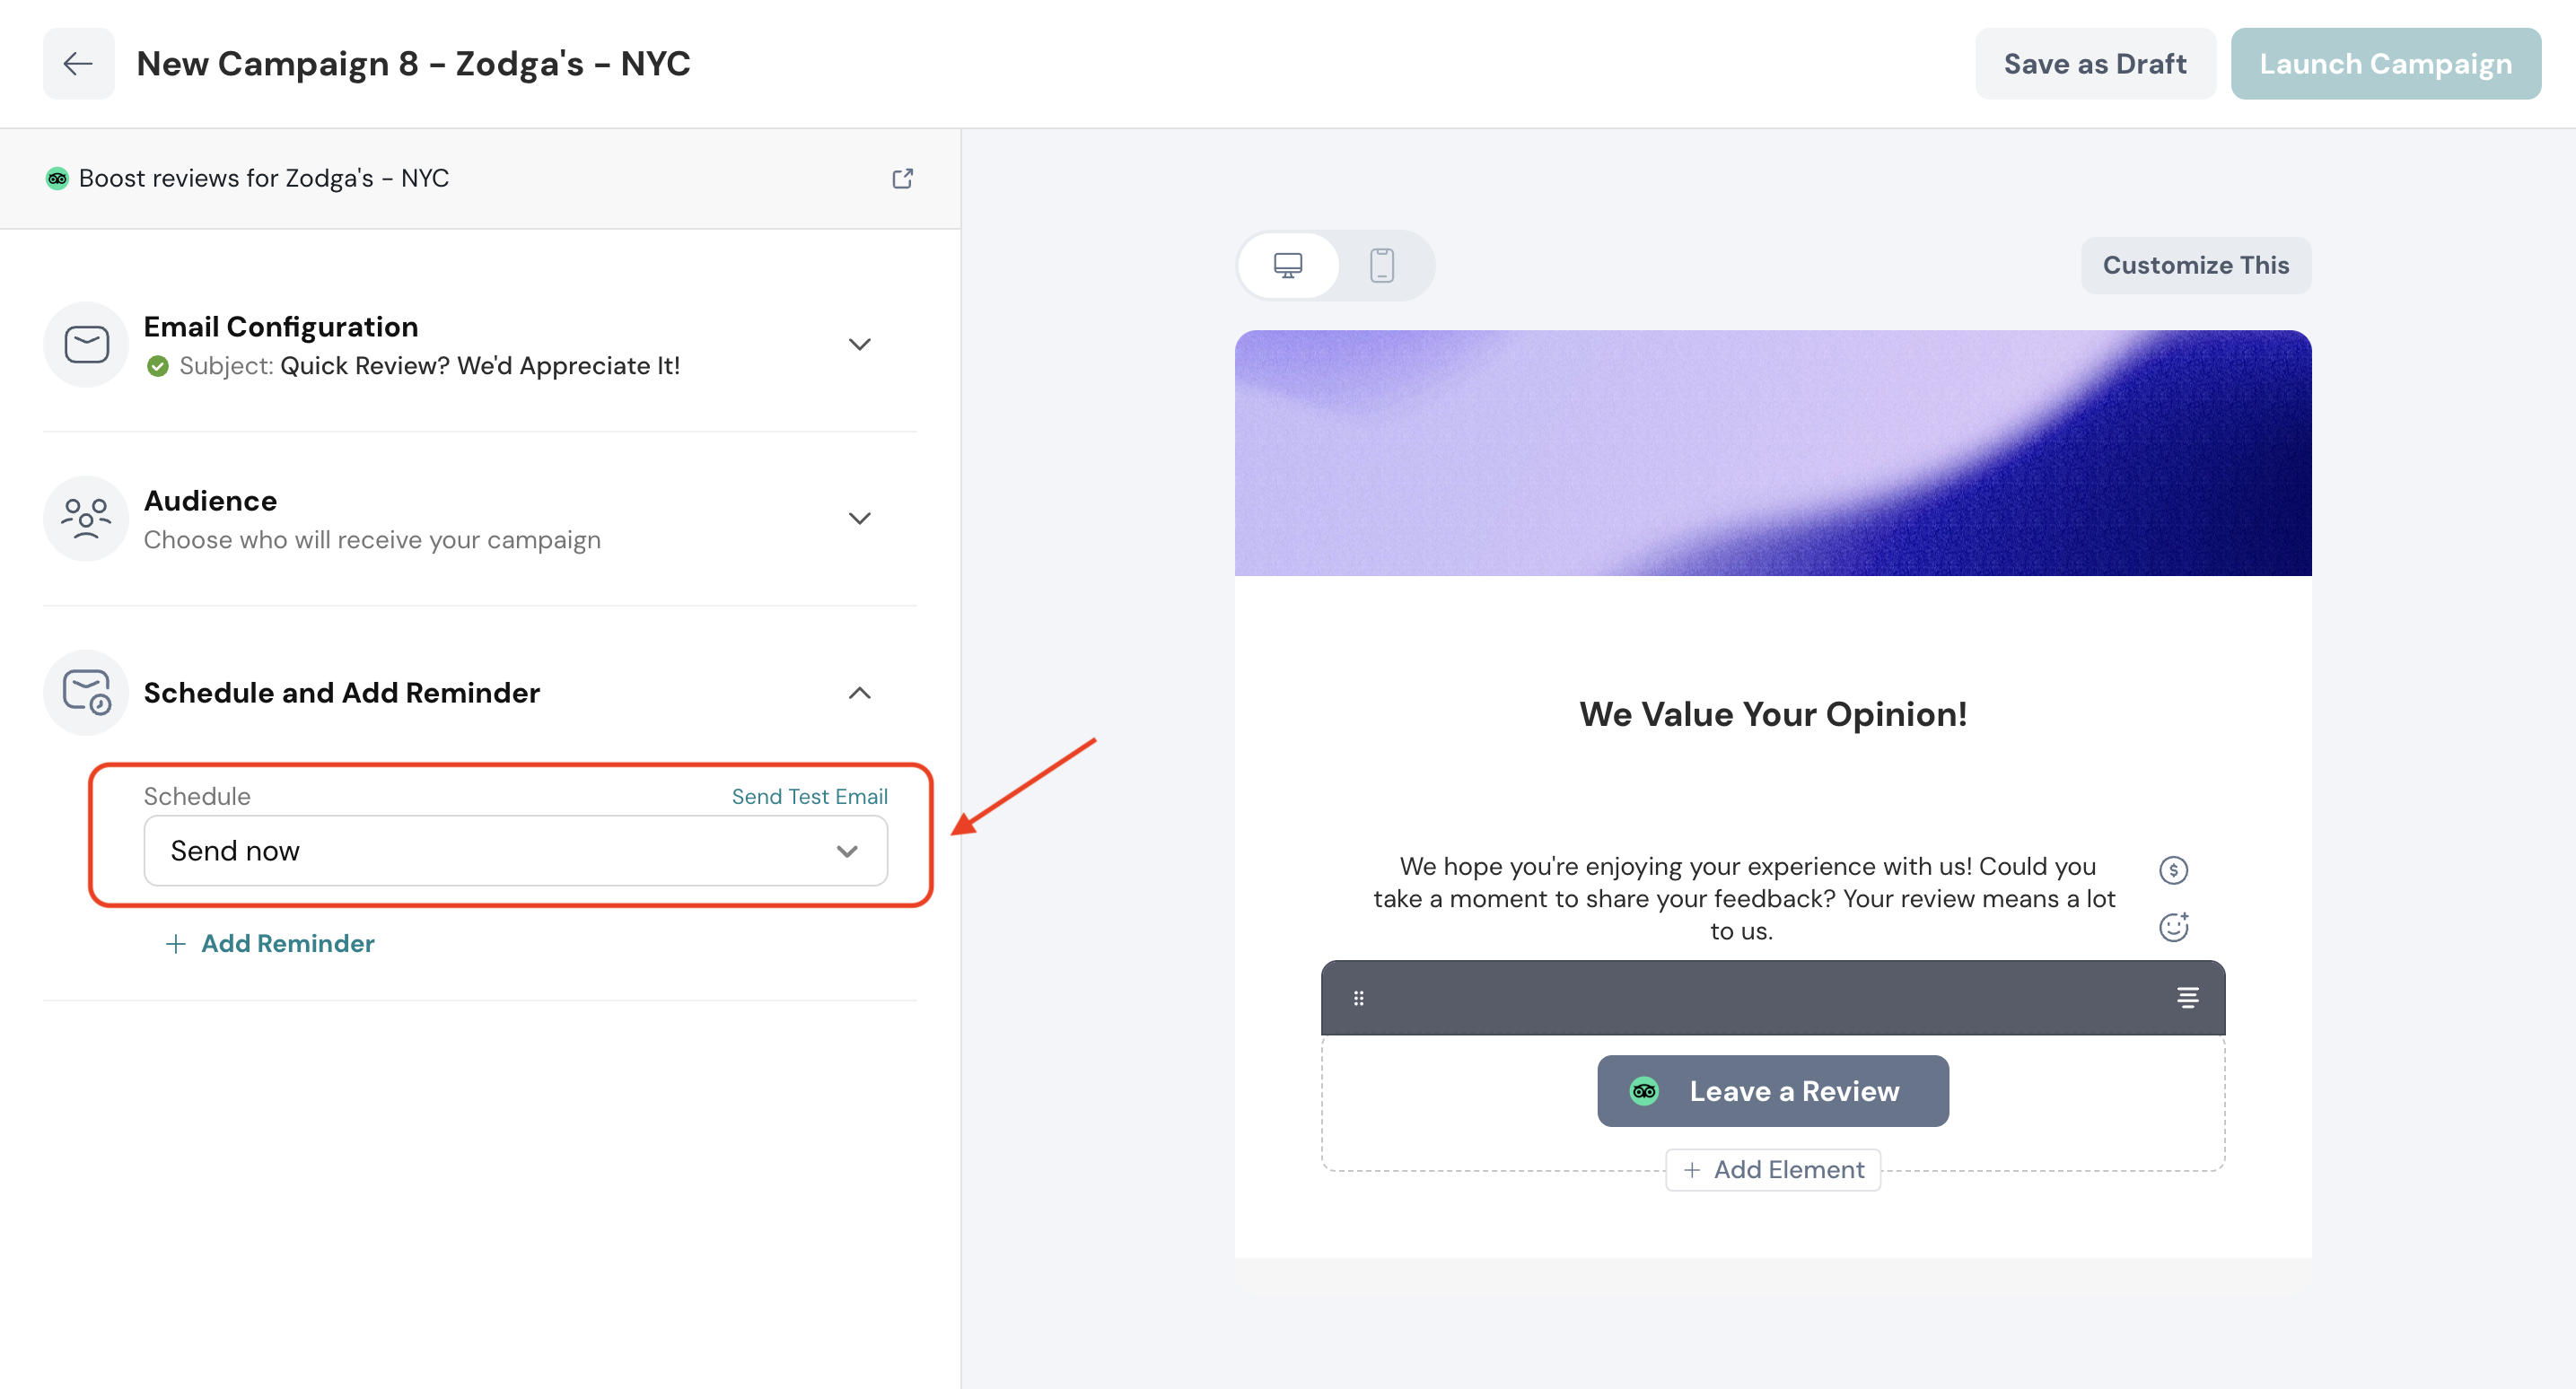Click the Send Test Email link
2576x1389 pixels.
click(x=809, y=797)
